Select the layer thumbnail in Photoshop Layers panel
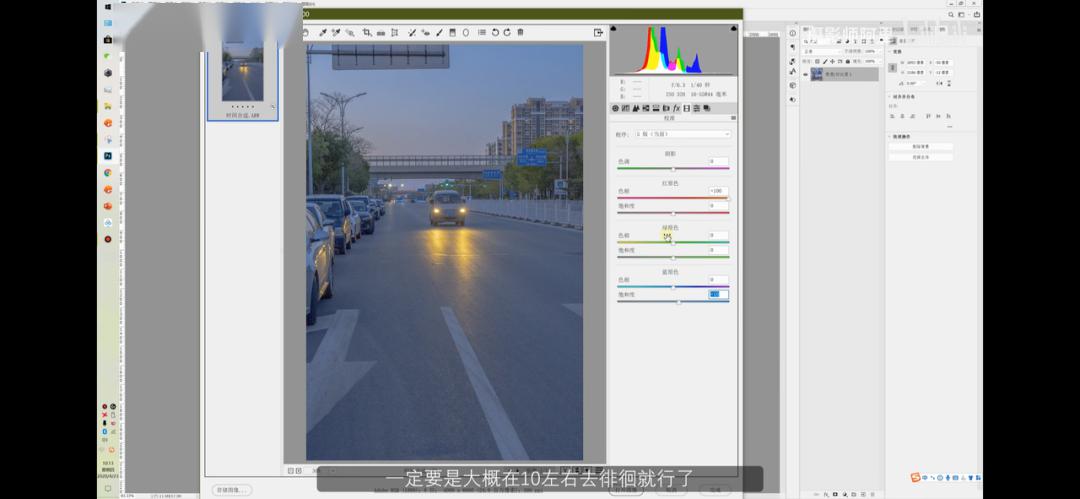Screen dimensions: 1080x499 (x=817, y=74)
